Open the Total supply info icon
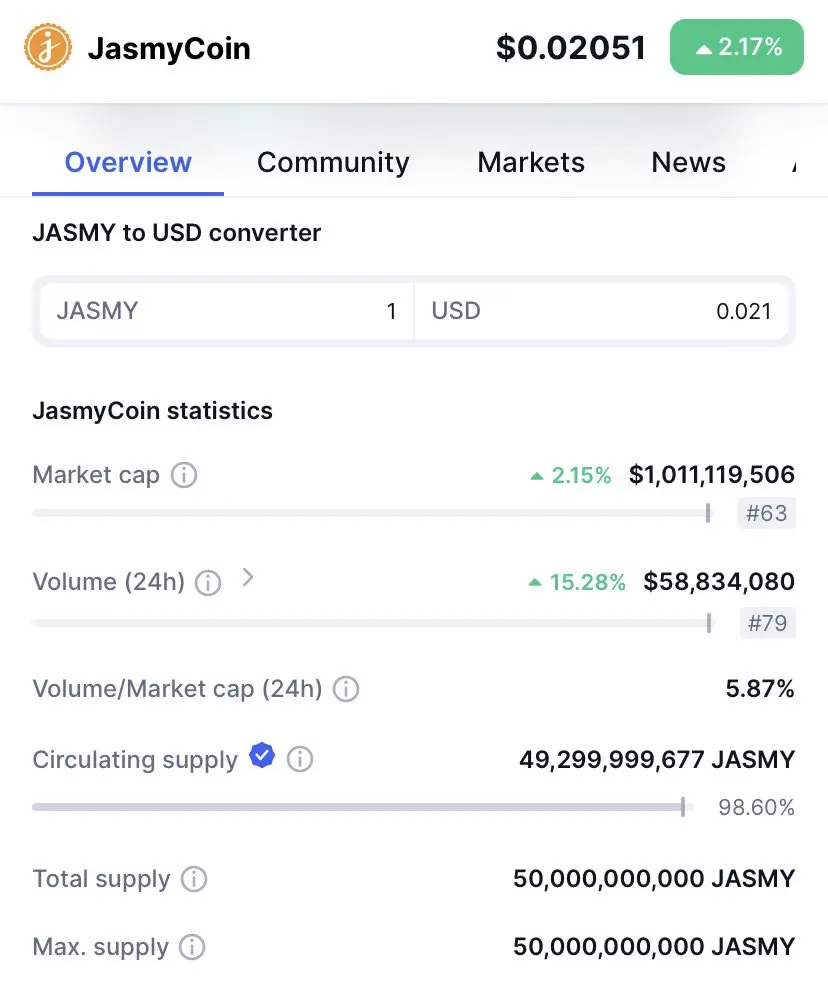 point(194,879)
